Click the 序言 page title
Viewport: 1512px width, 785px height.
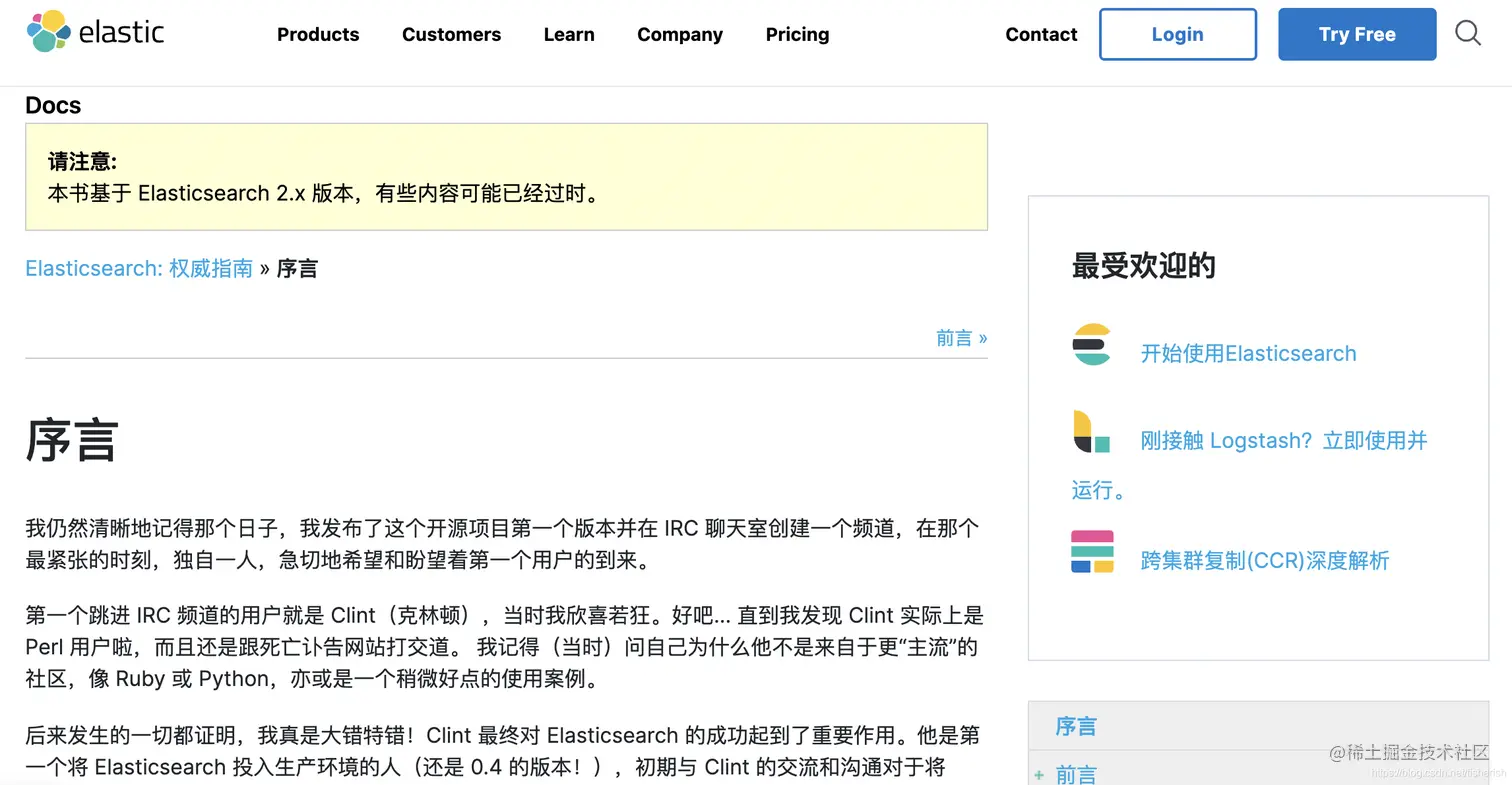(72, 439)
